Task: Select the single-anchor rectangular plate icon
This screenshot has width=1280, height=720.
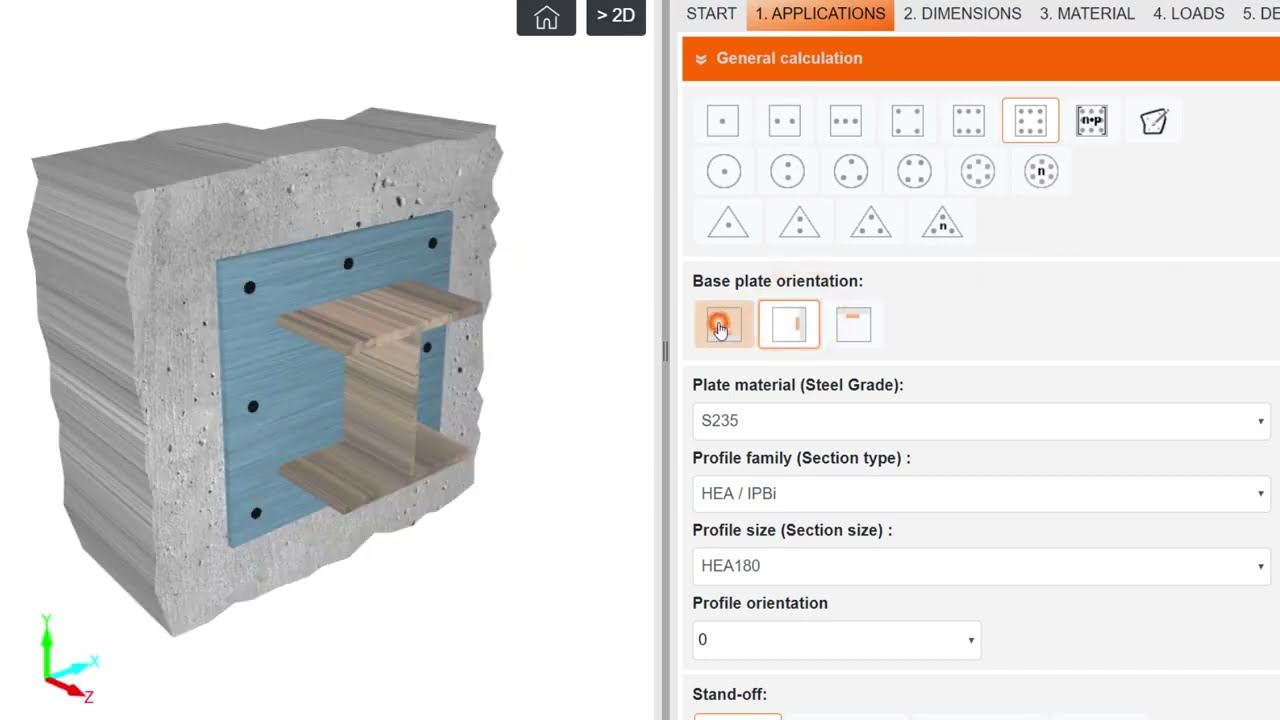Action: click(x=722, y=121)
